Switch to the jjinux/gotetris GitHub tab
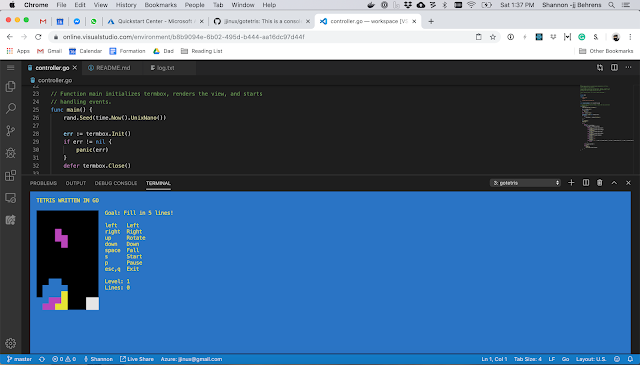Screen dimensions: 640x365 point(262,21)
